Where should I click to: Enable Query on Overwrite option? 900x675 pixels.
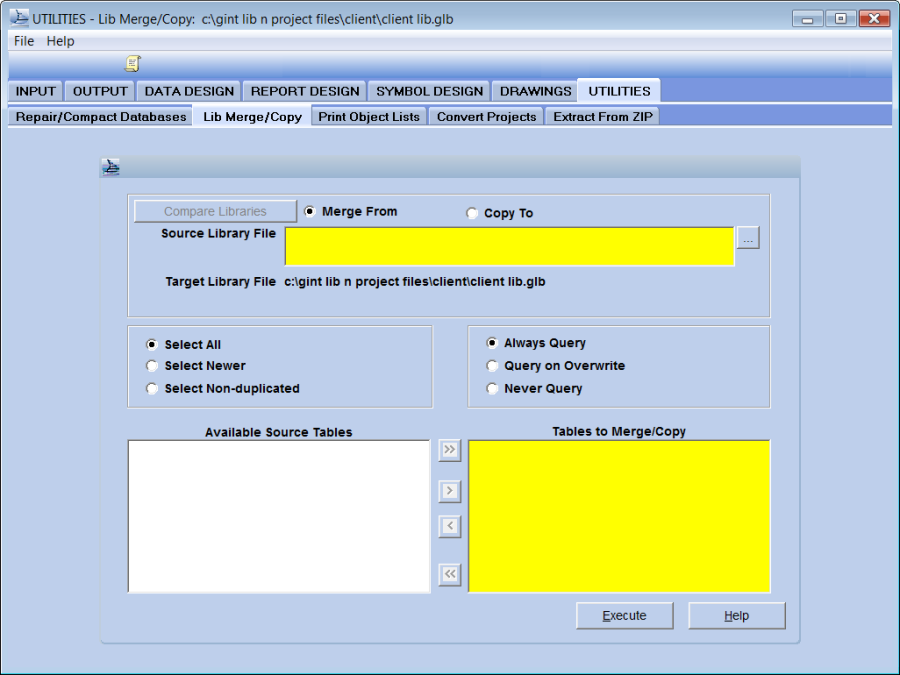(492, 366)
